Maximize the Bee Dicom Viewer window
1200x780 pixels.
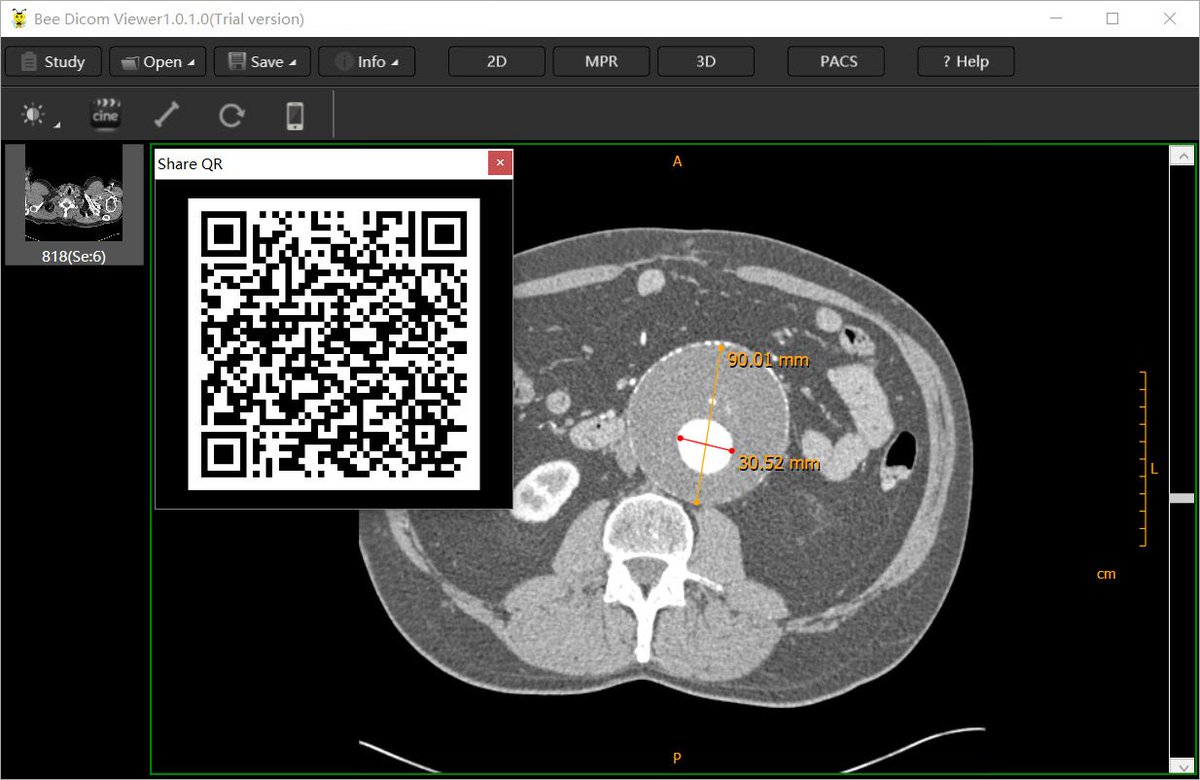click(x=1112, y=19)
